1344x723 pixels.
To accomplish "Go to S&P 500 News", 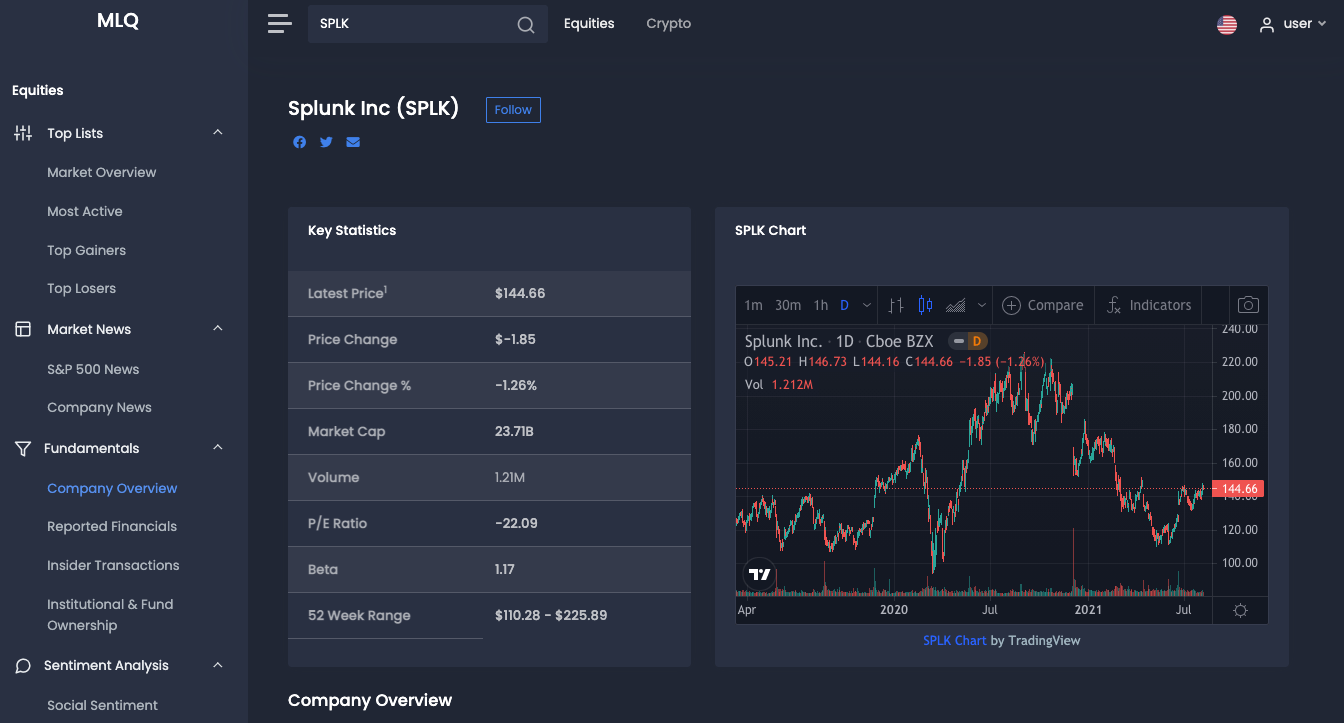I will [x=93, y=369].
